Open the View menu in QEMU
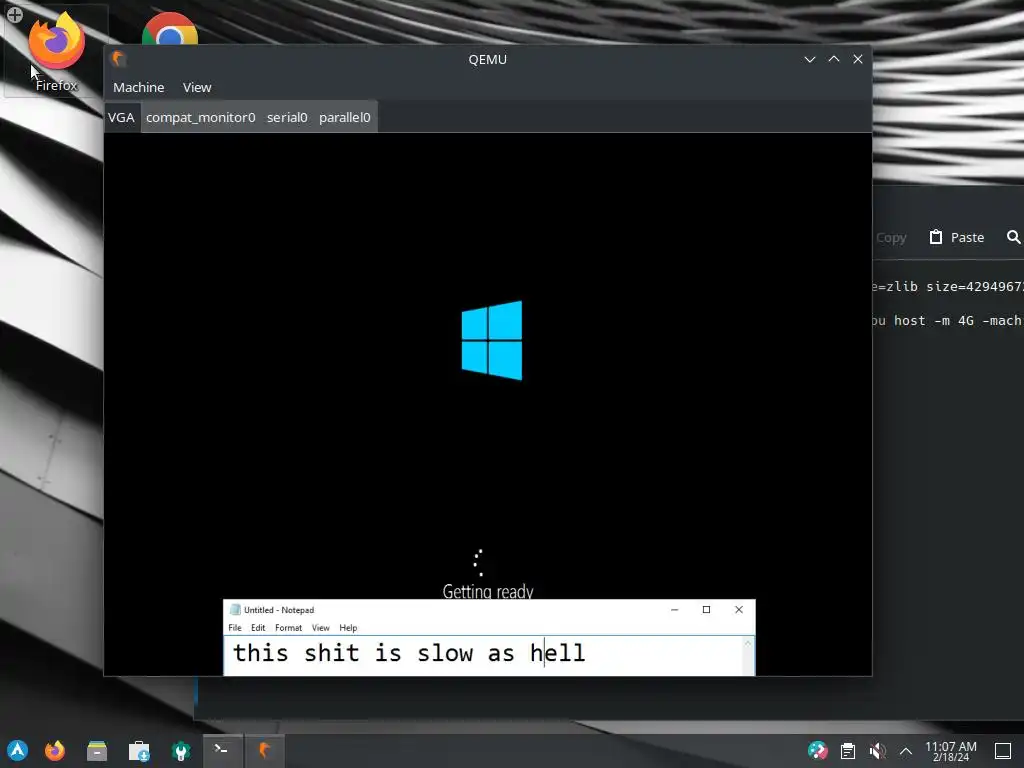This screenshot has height=768, width=1024. [x=197, y=88]
